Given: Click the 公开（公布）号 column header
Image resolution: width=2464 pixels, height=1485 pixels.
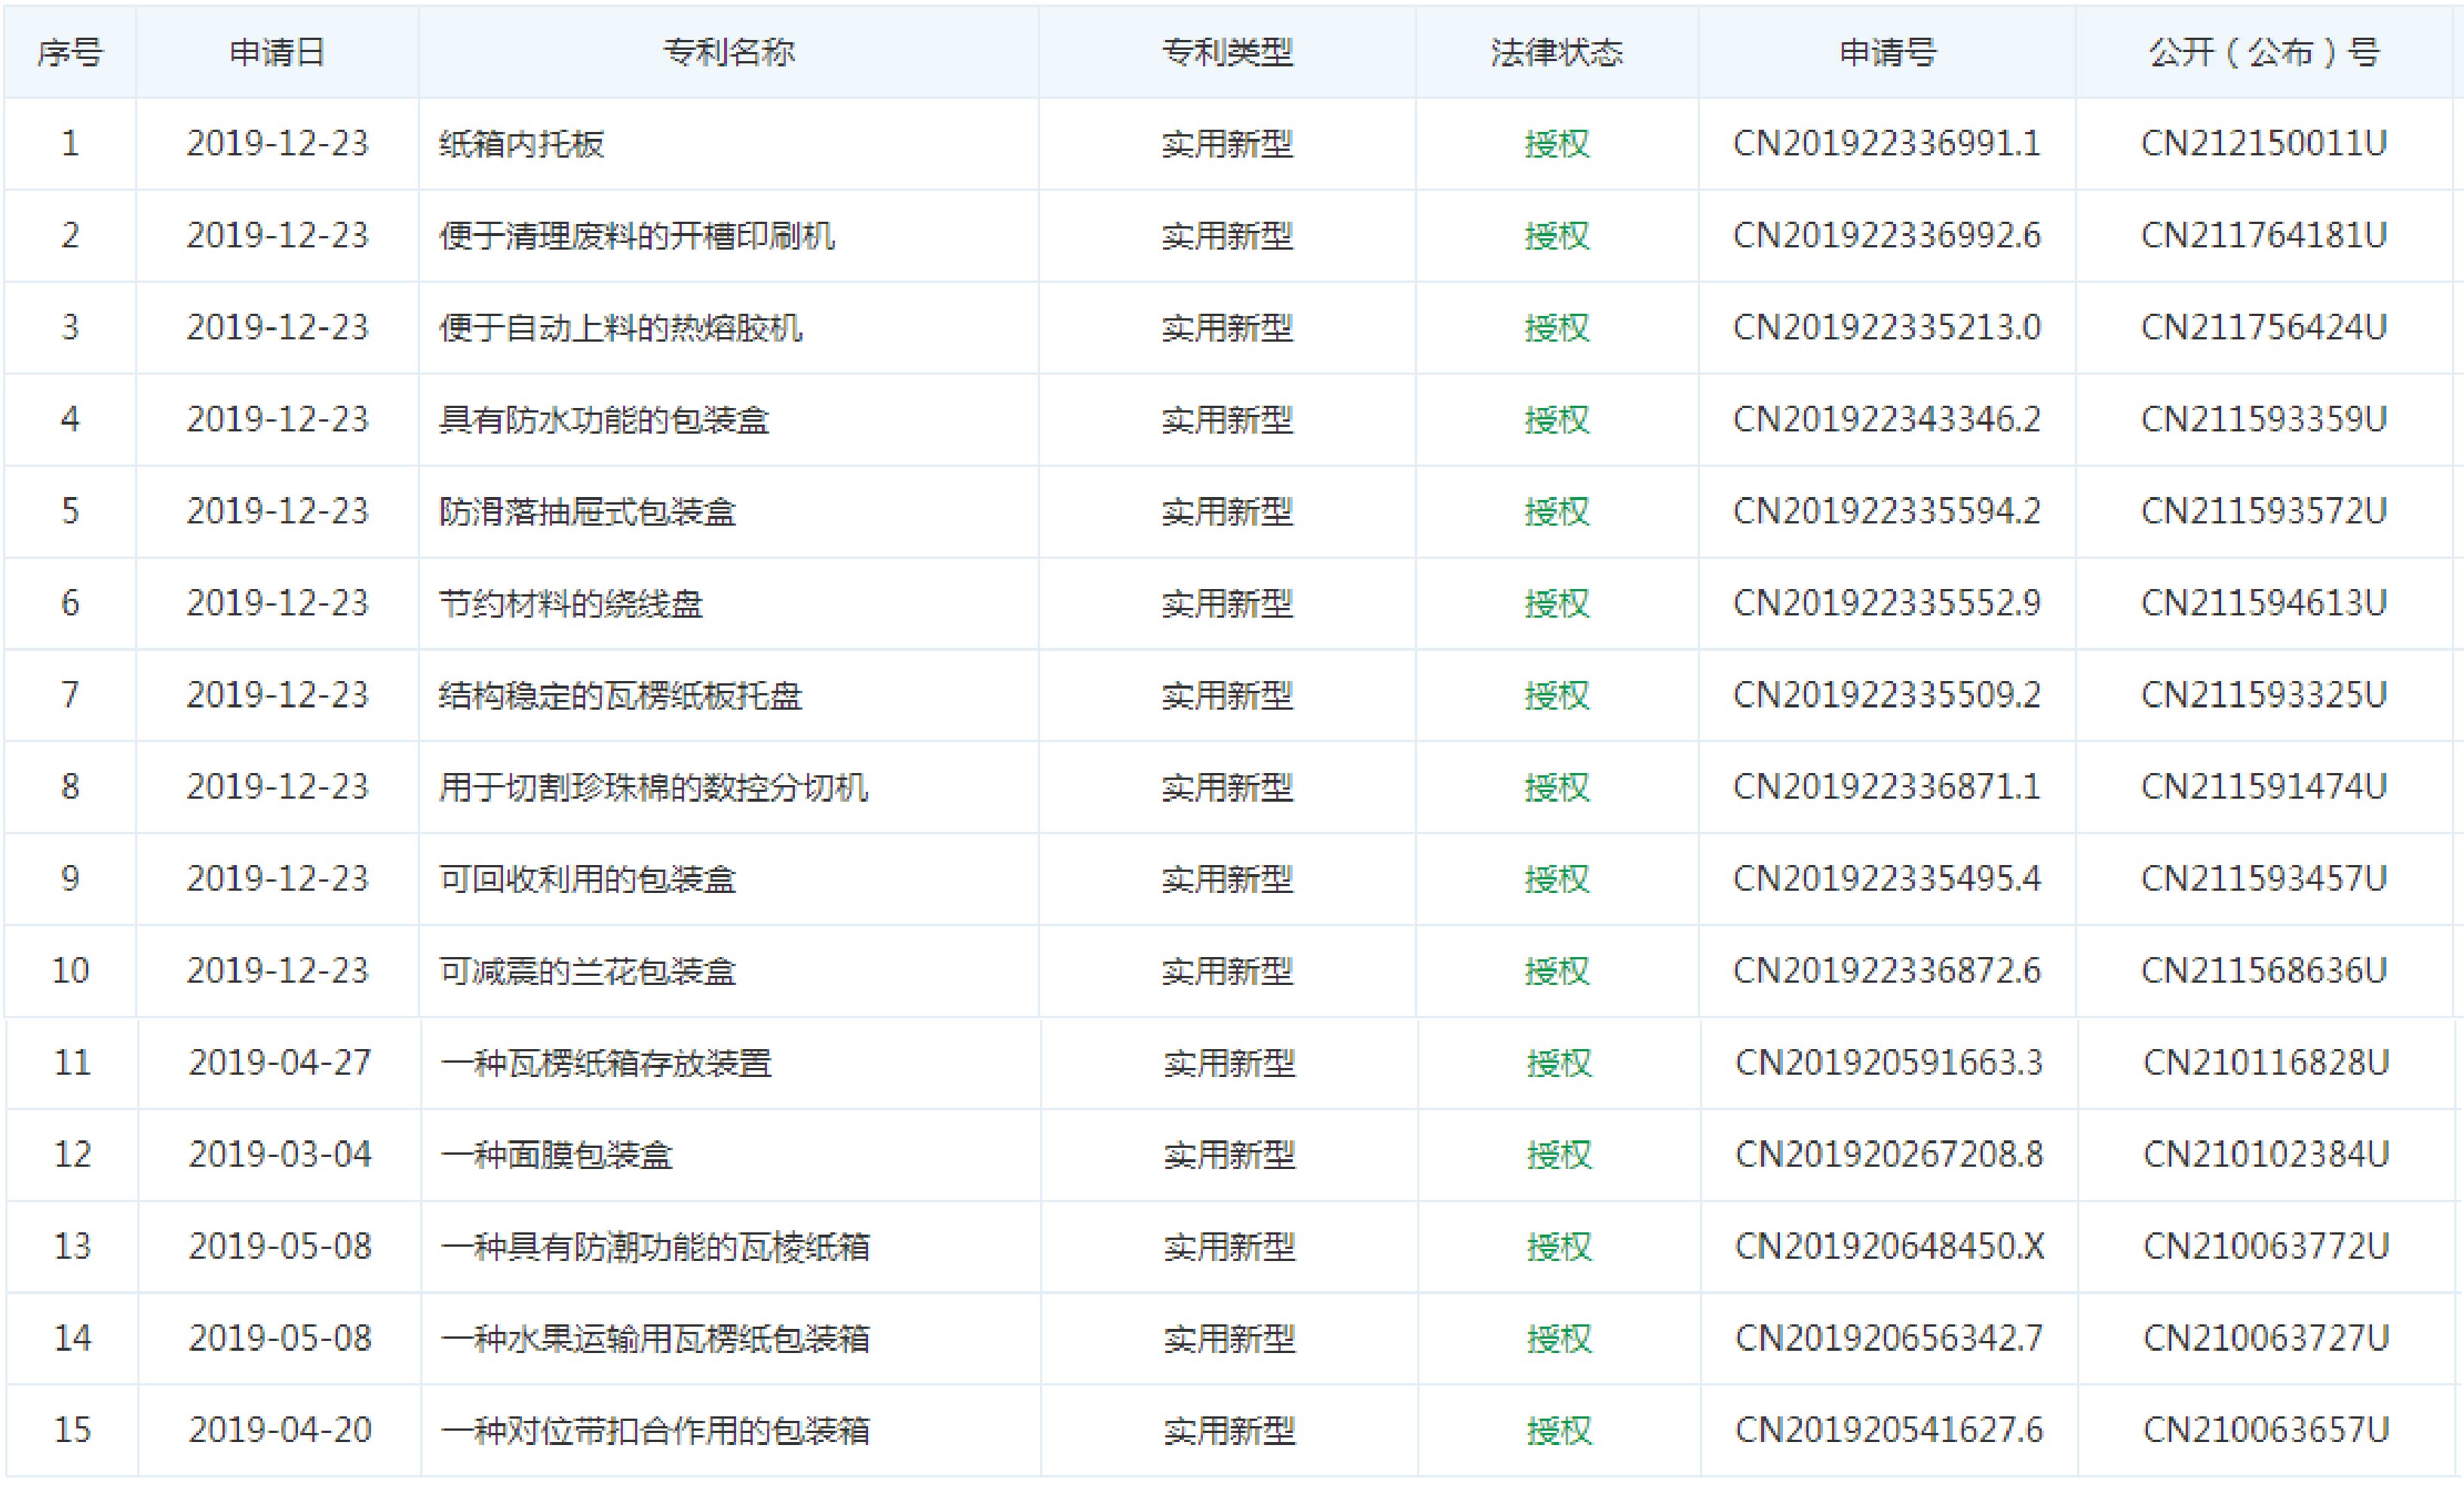Looking at the screenshot, I should pyautogui.click(x=2264, y=52).
